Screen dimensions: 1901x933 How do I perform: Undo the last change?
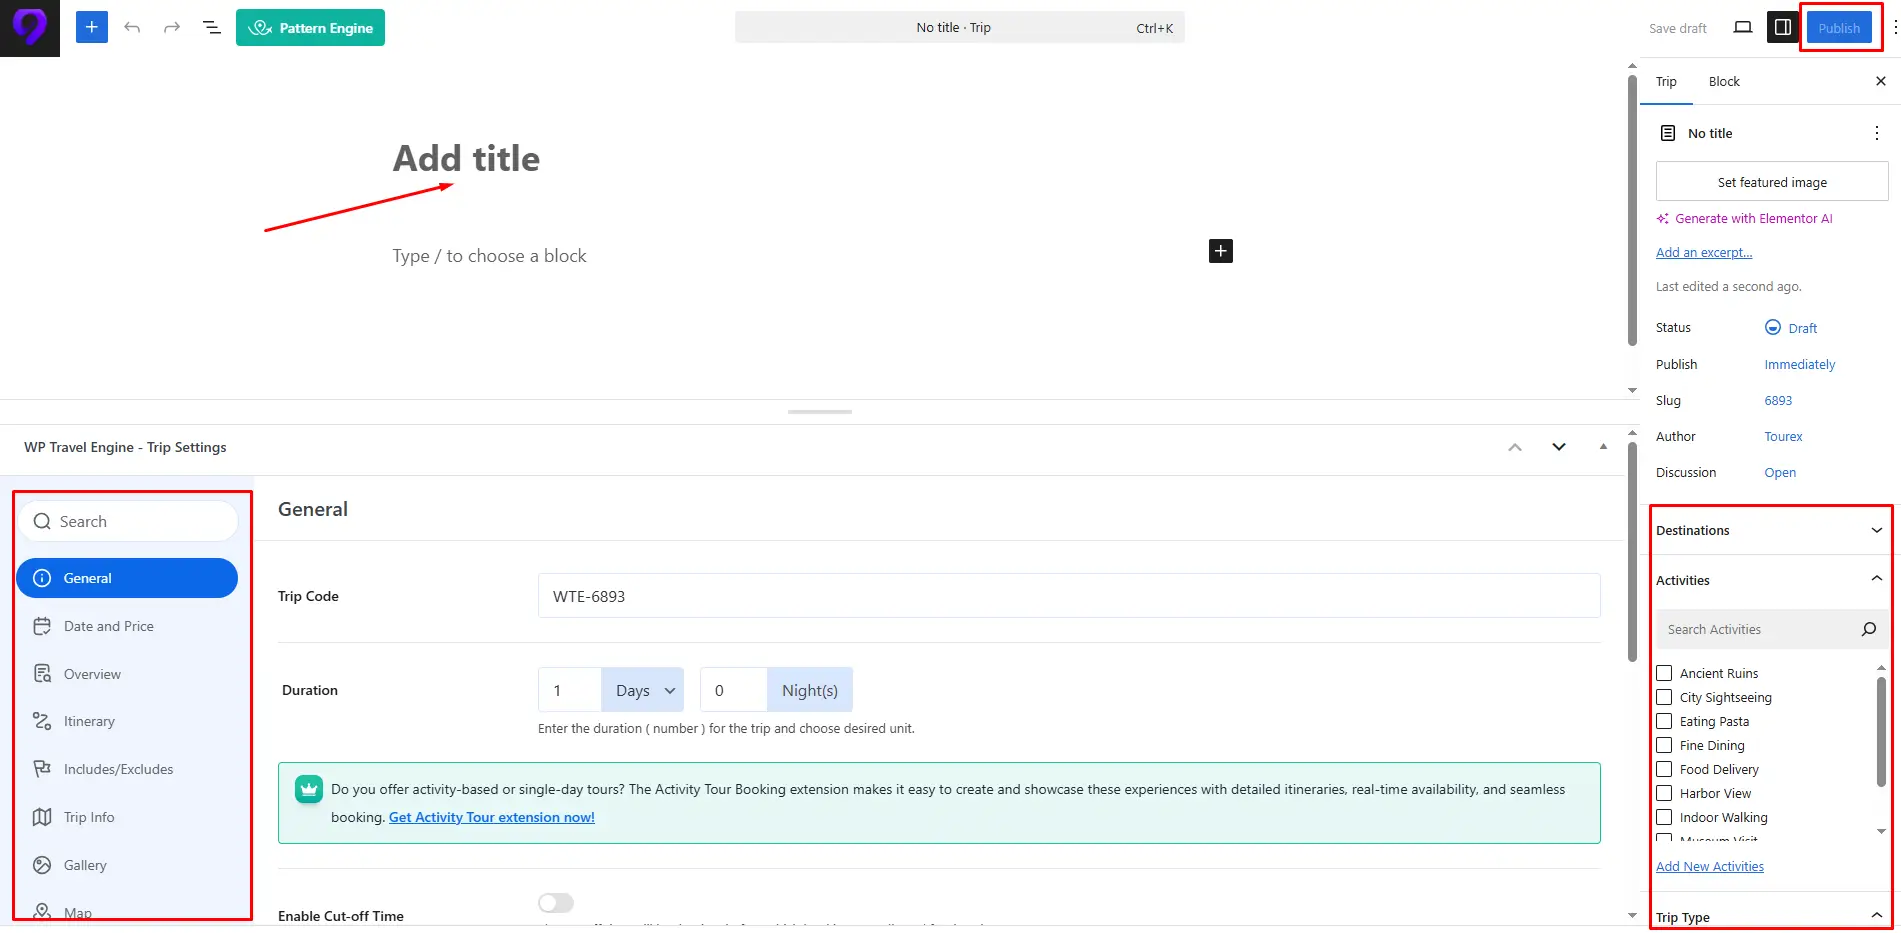coord(132,27)
